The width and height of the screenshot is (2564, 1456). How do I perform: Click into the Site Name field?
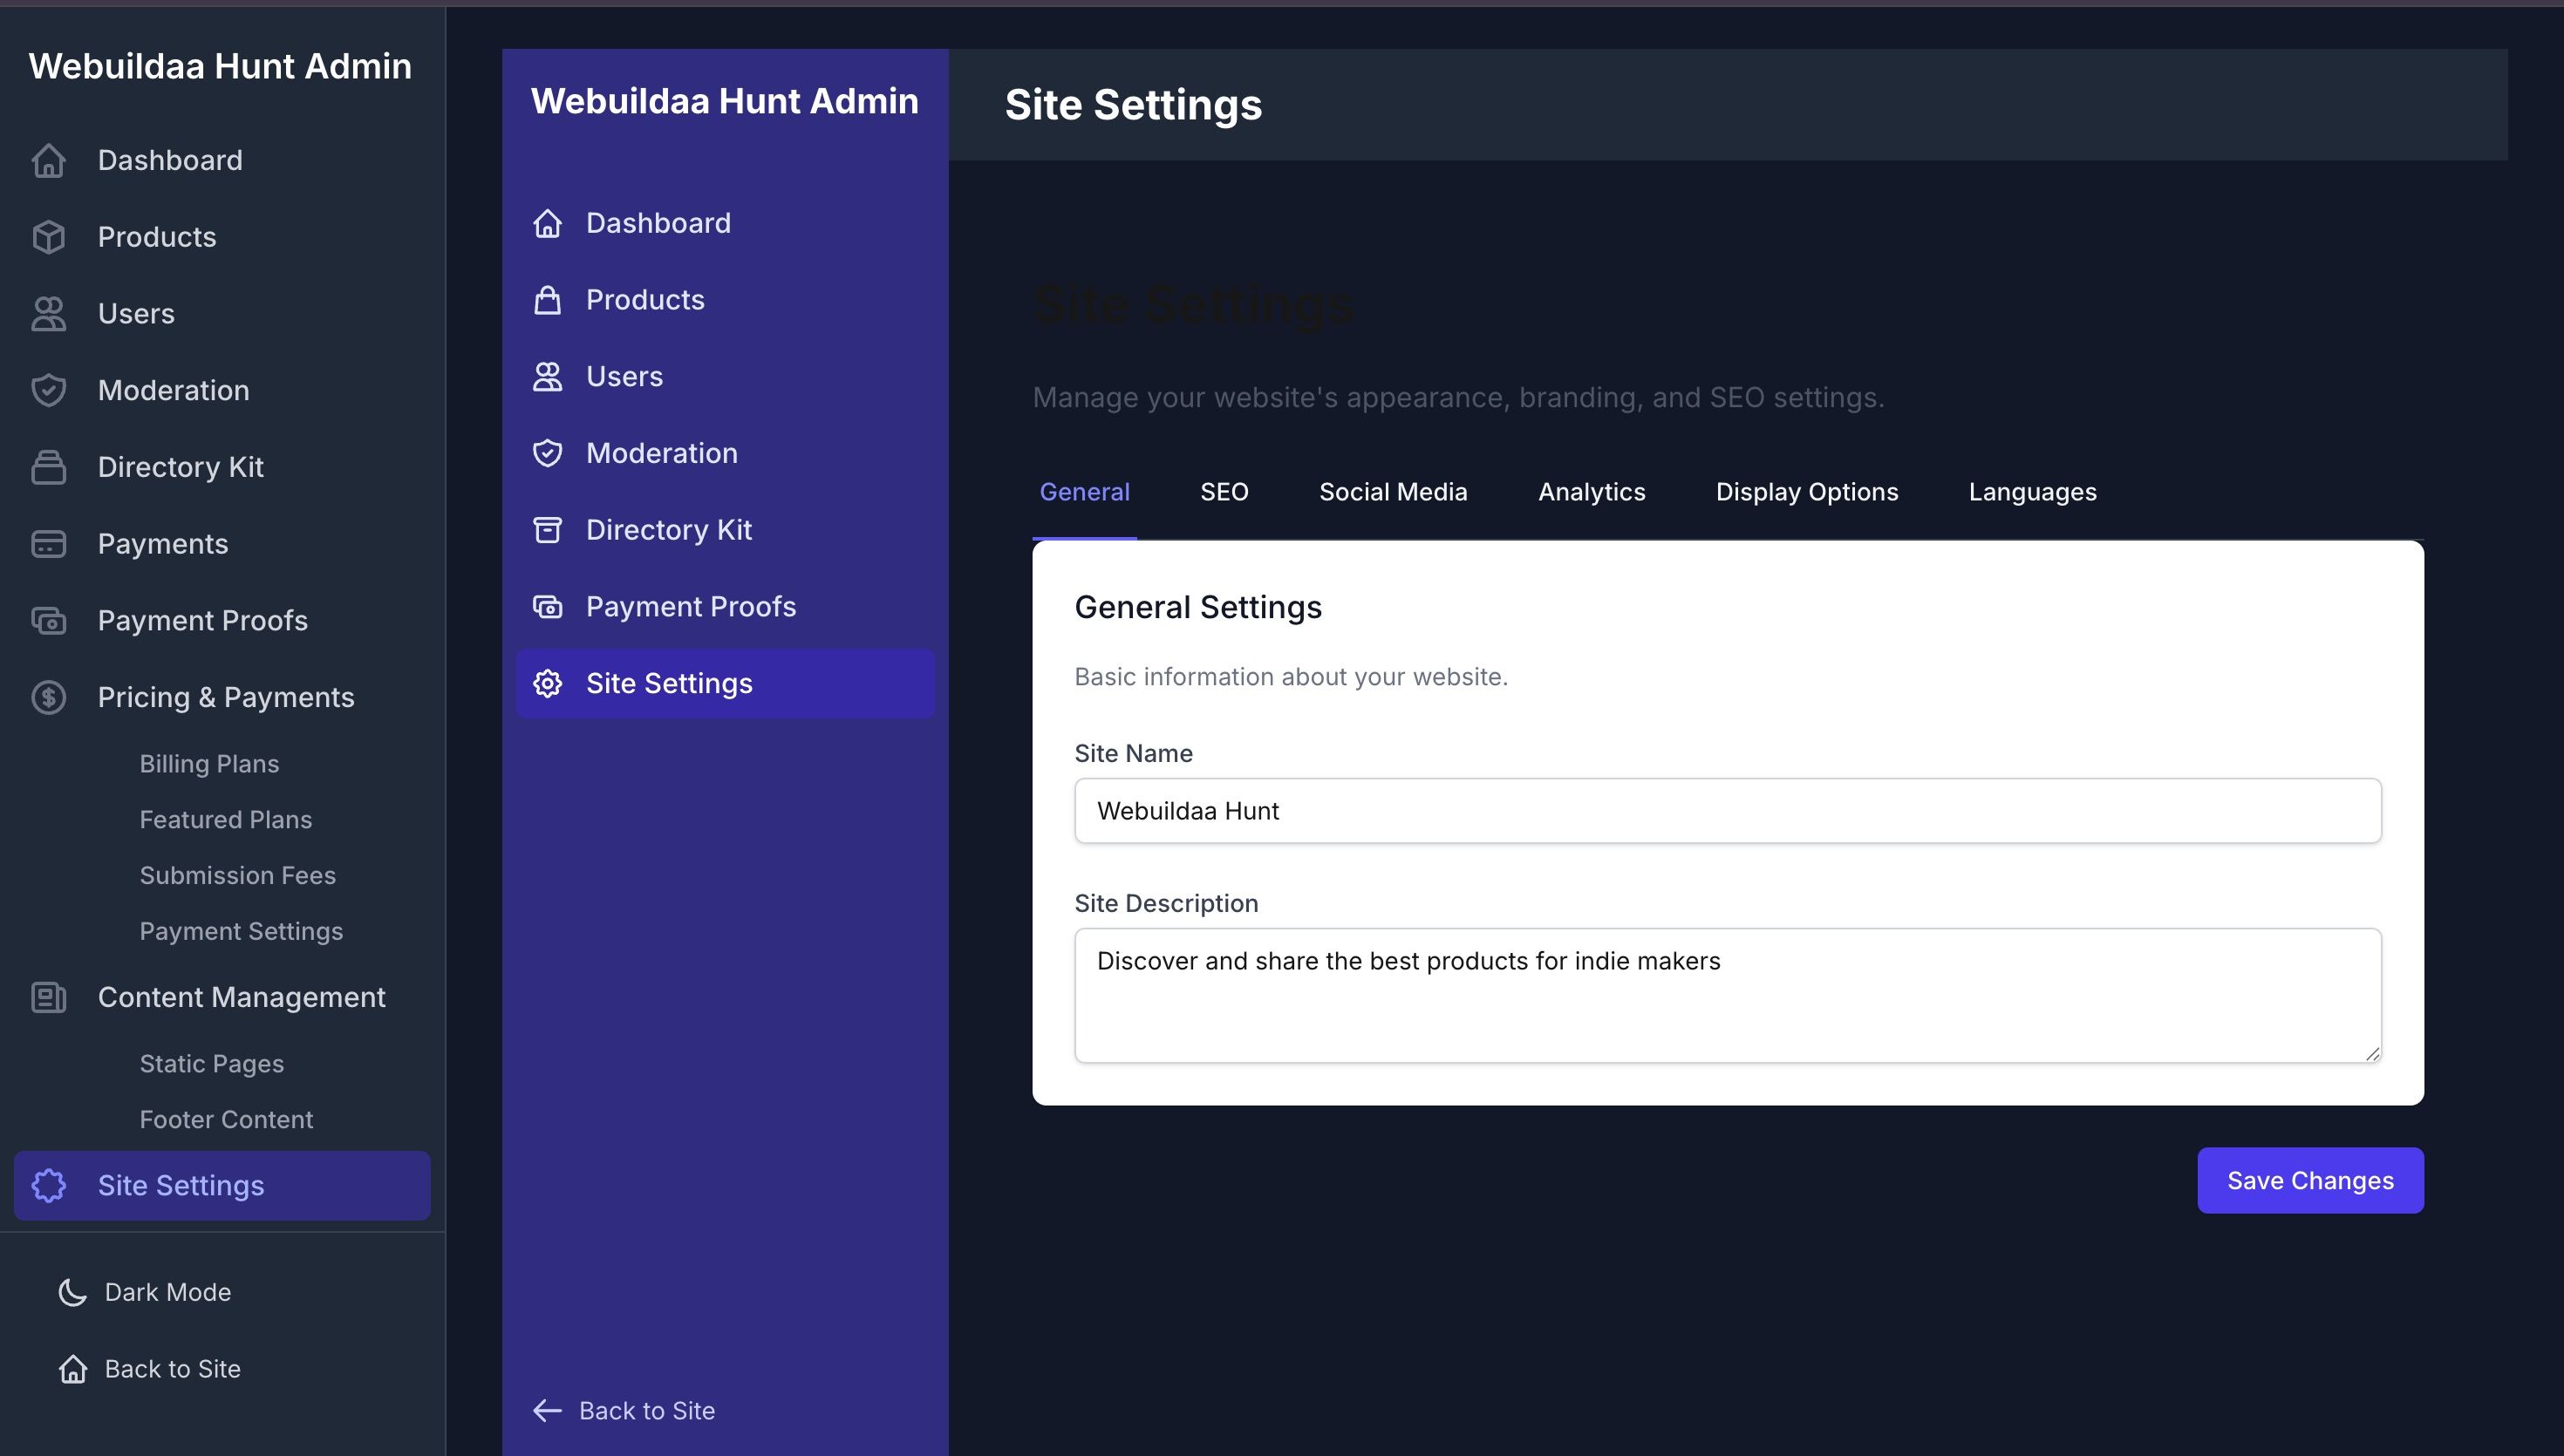pos(1727,811)
